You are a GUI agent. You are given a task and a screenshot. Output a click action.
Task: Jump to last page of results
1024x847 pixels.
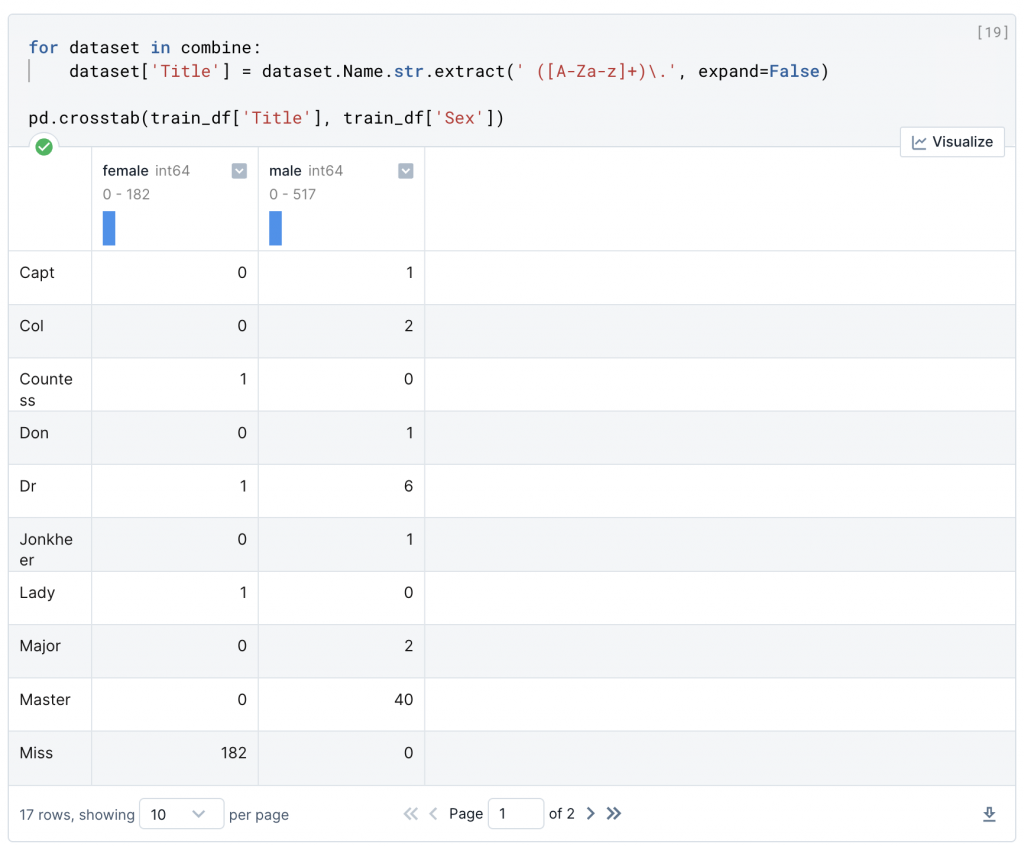614,814
